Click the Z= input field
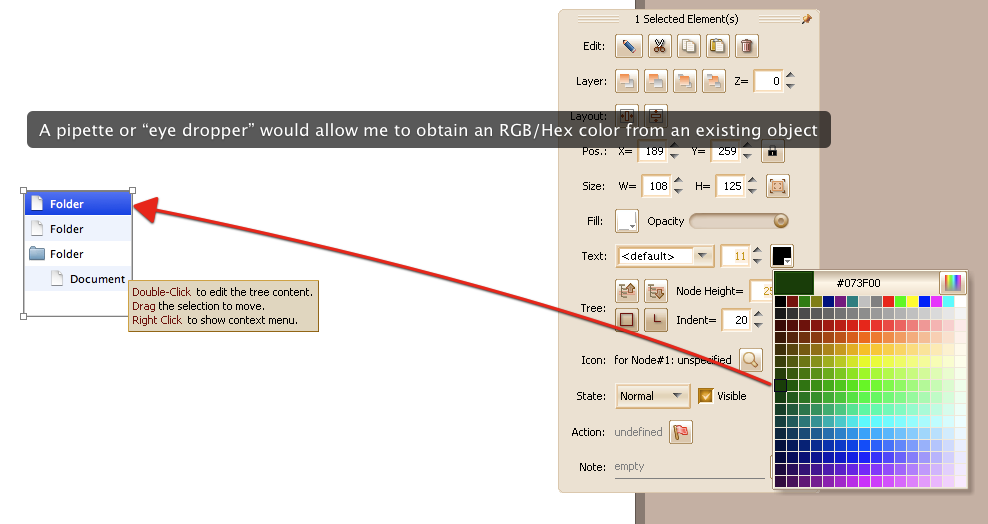Viewport: 988px width, 524px height. click(x=768, y=81)
